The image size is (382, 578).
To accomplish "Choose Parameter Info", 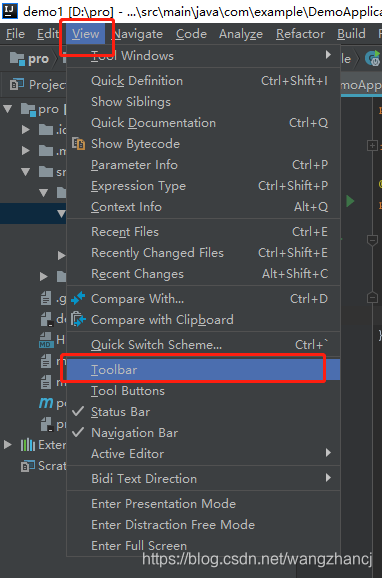I will [x=203, y=165].
